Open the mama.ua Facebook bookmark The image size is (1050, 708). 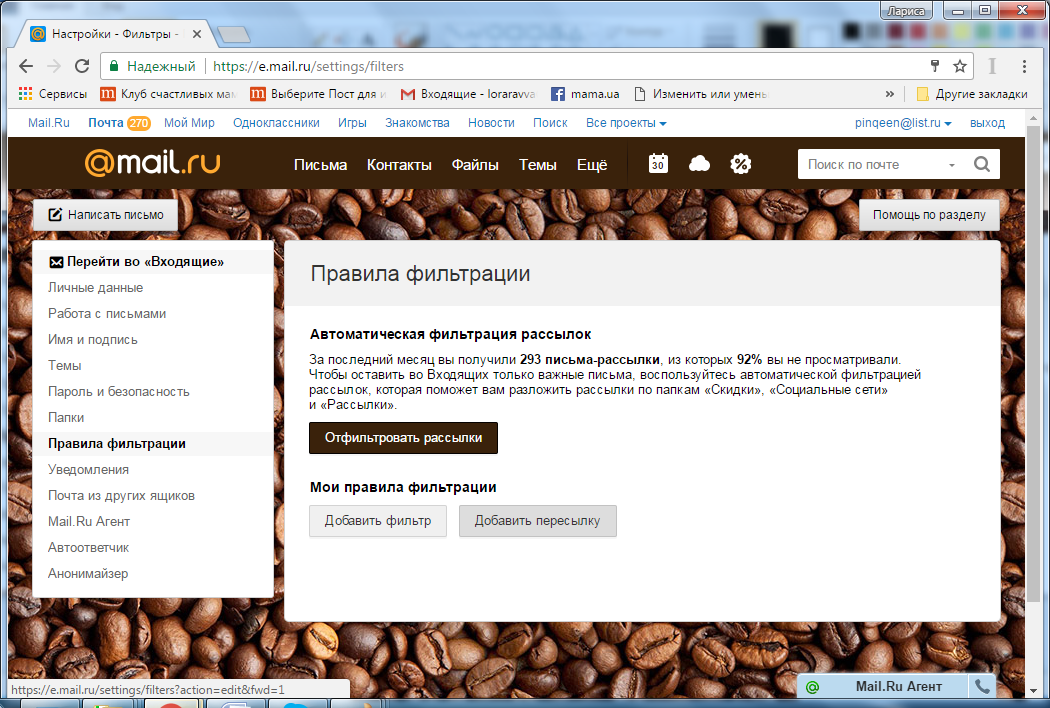coord(585,94)
